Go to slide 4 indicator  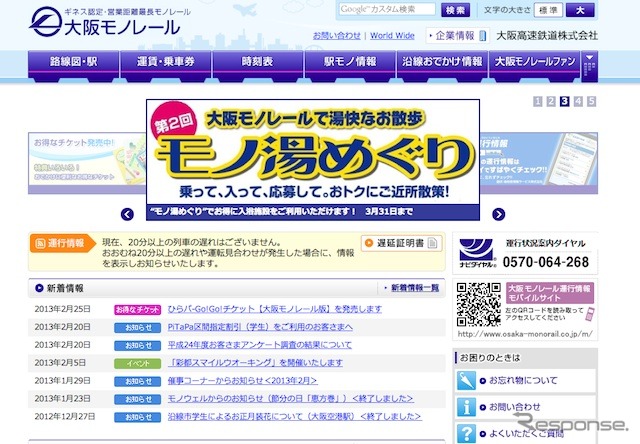578,101
